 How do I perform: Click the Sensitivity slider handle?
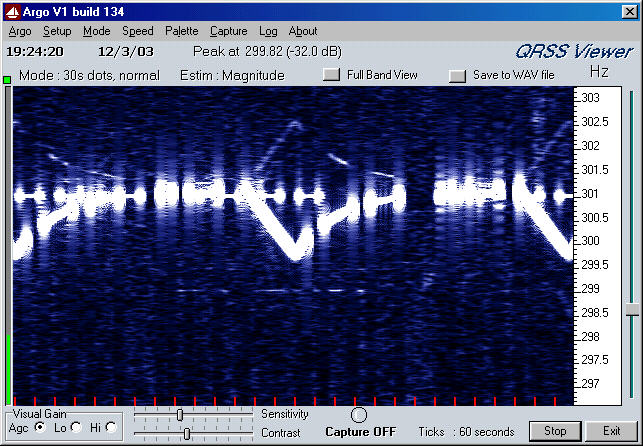(x=180, y=414)
